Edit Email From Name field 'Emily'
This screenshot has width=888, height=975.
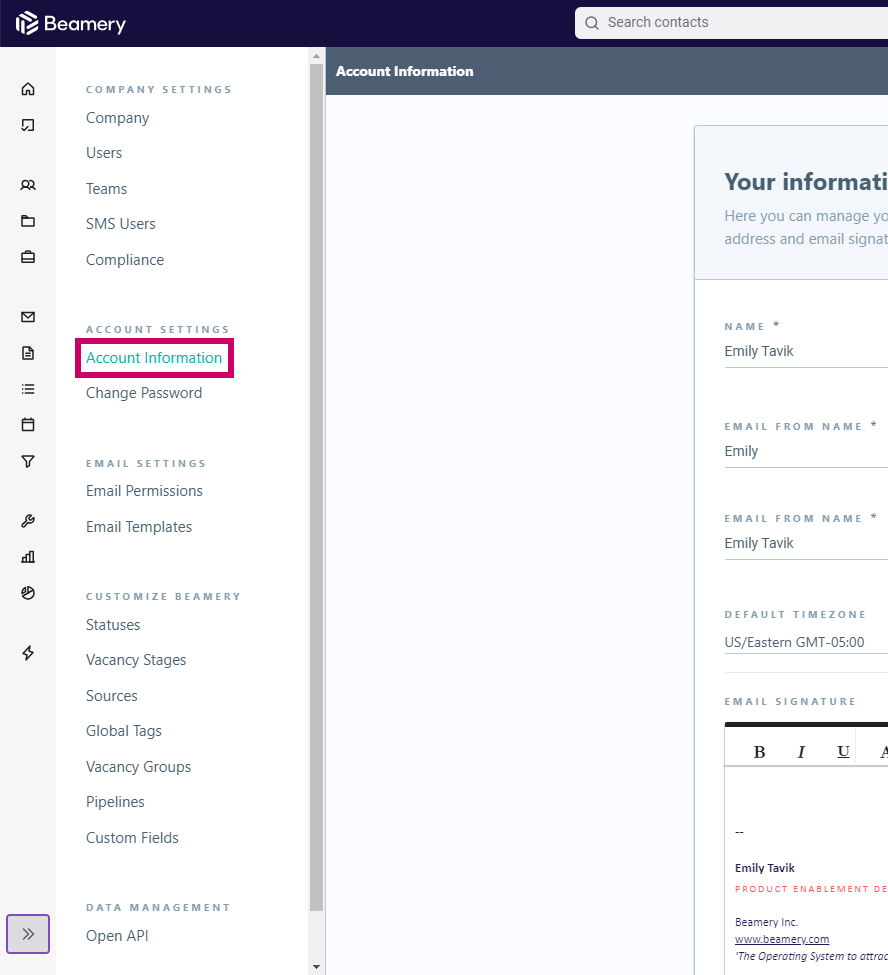(x=806, y=452)
